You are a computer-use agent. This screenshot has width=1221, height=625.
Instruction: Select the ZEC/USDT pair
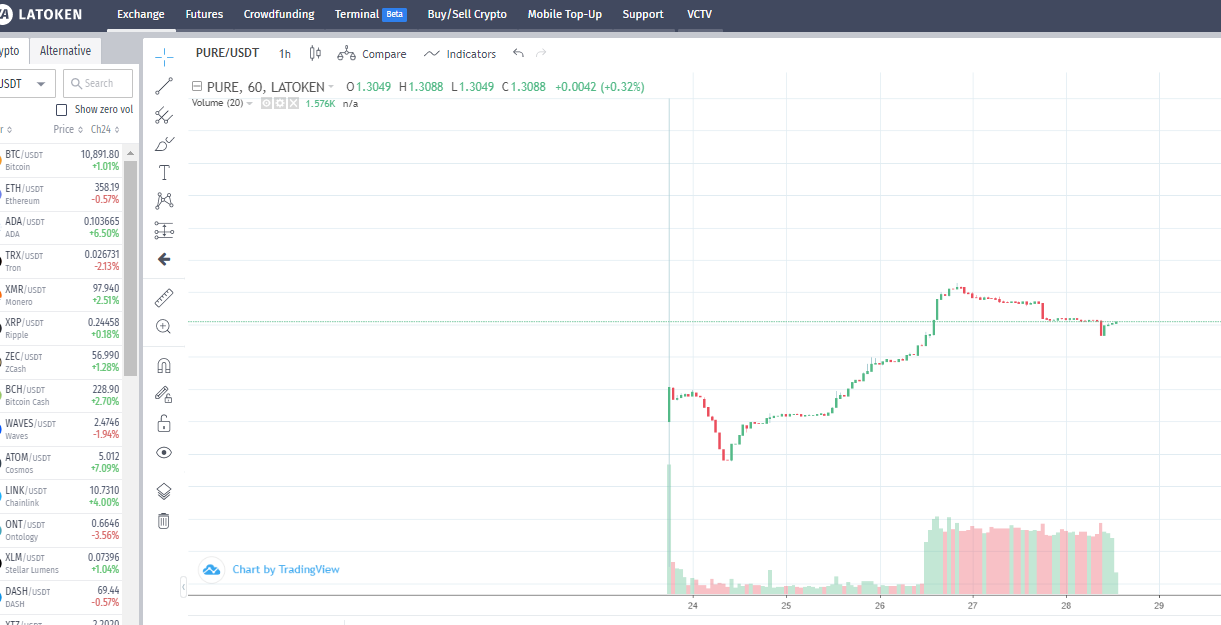62,362
